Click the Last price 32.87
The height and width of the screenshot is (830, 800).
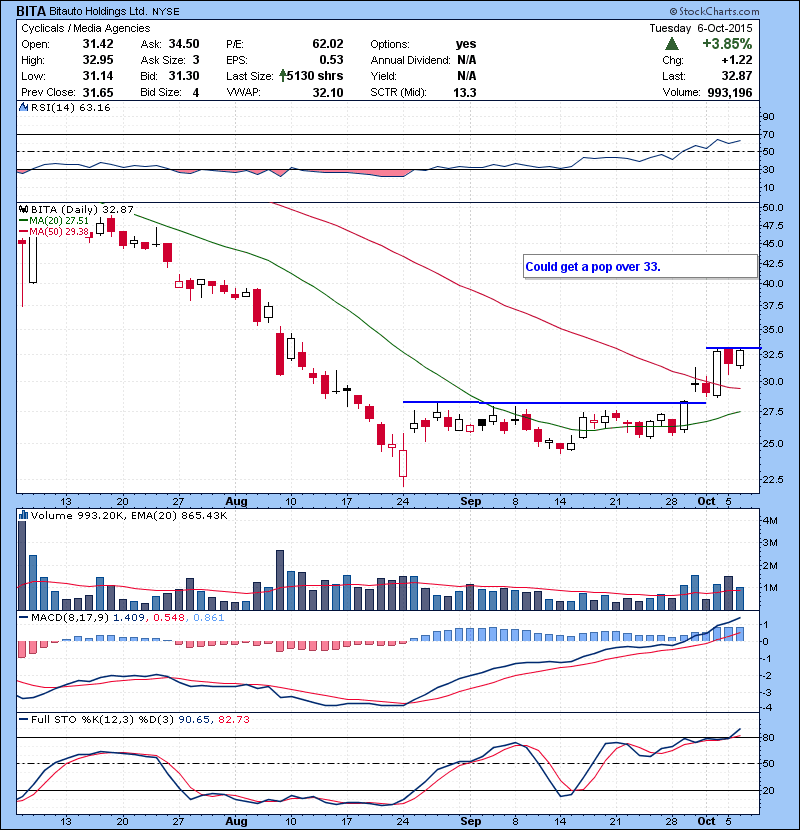click(x=737, y=76)
